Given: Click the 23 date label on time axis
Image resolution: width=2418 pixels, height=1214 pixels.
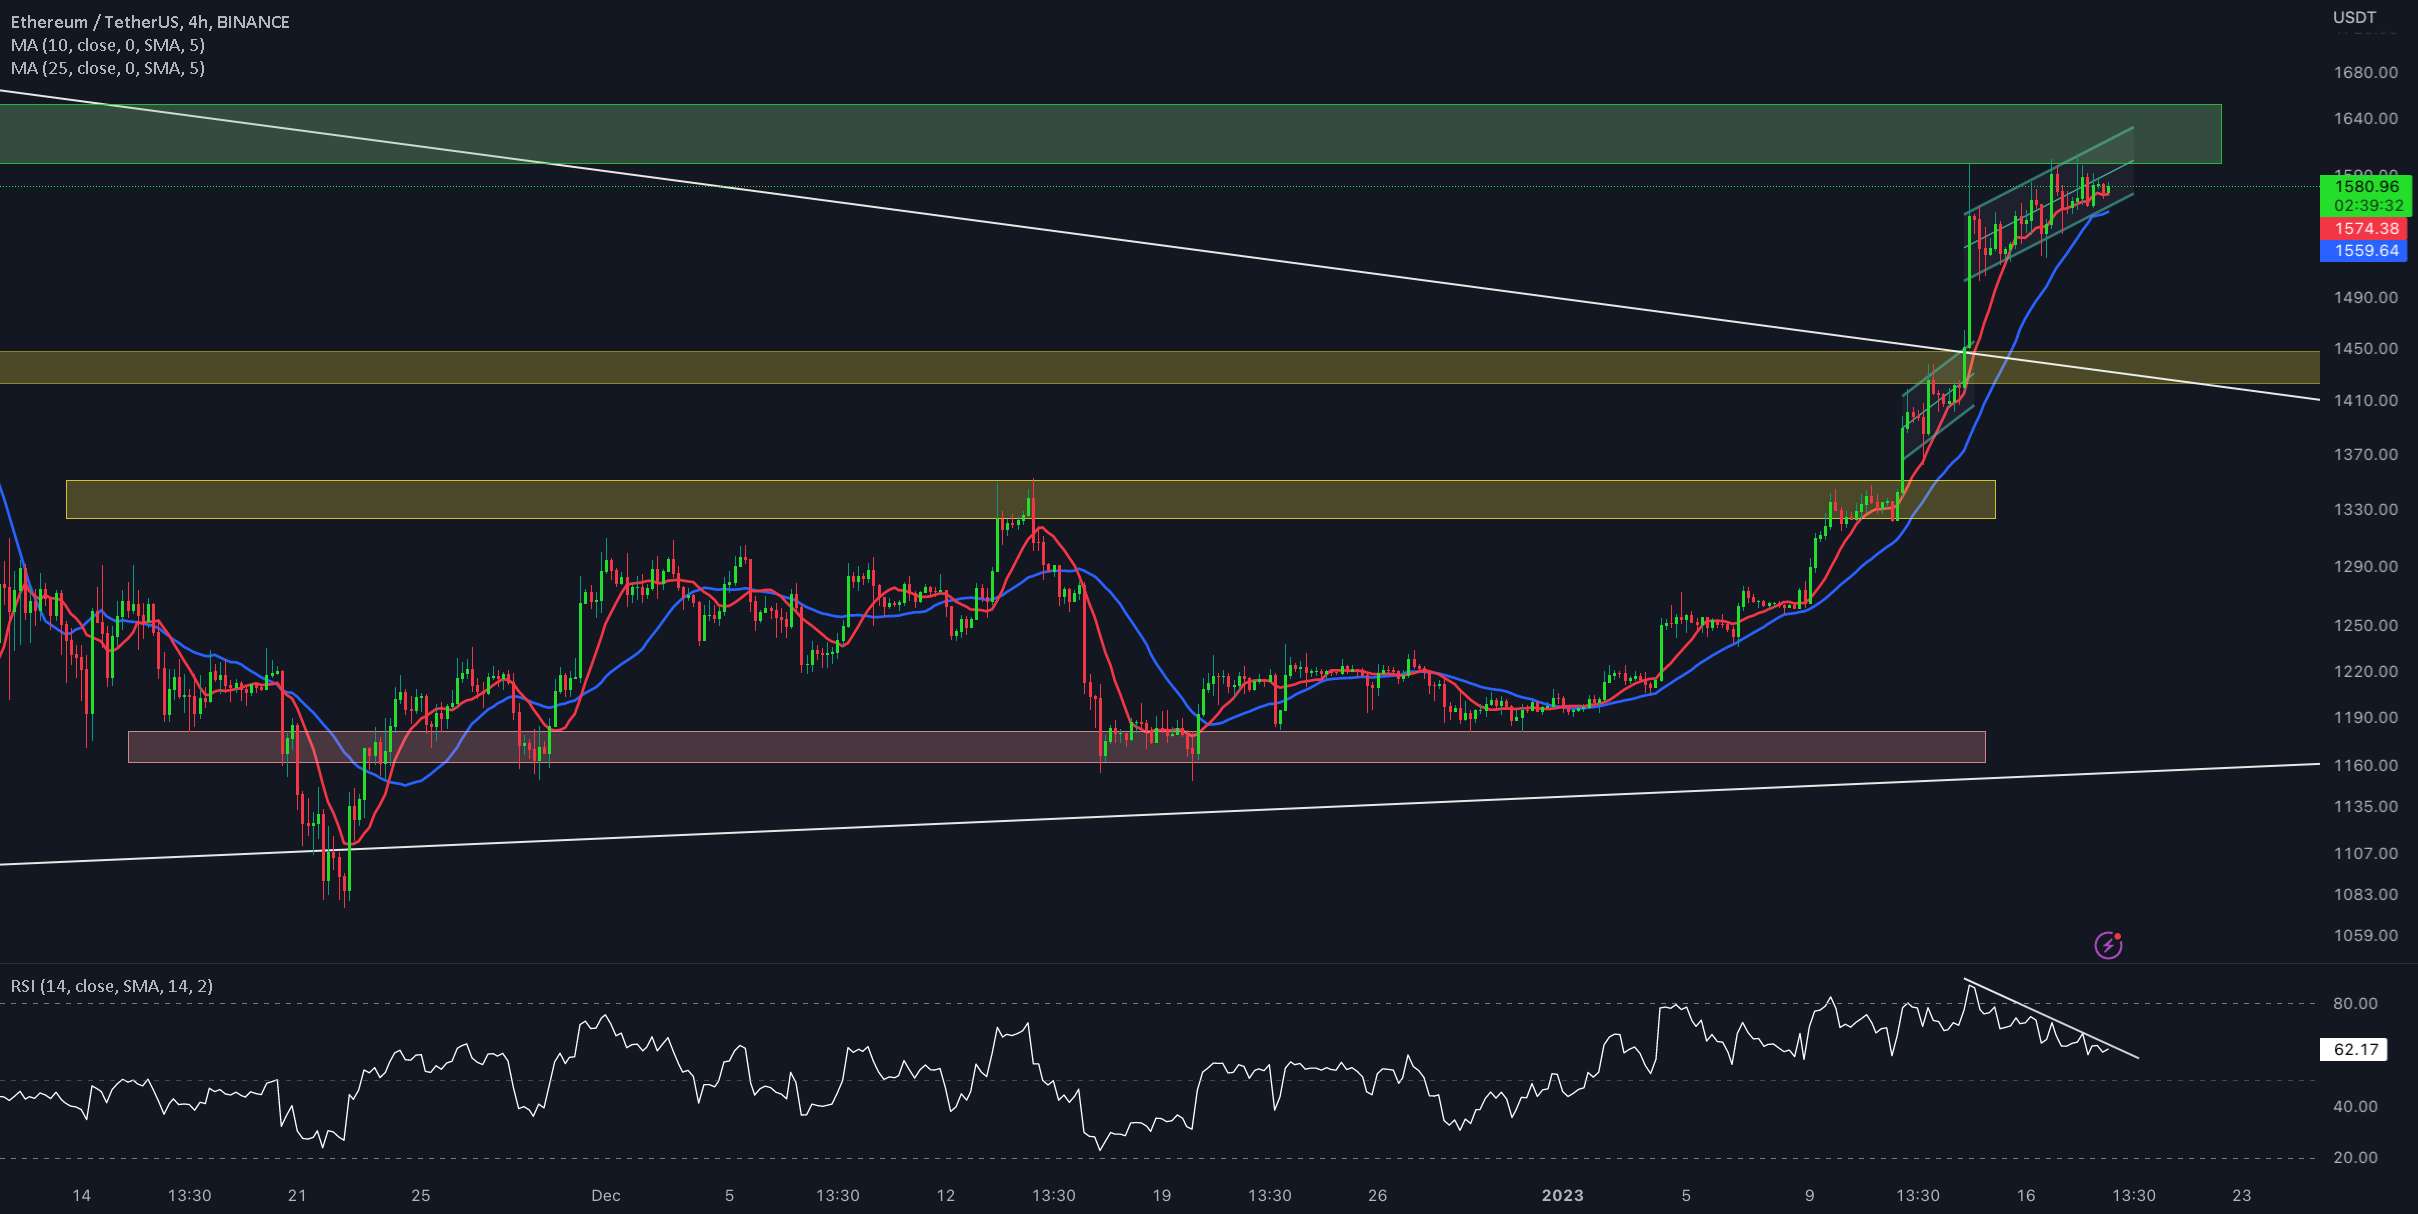Looking at the screenshot, I should click(2242, 1195).
